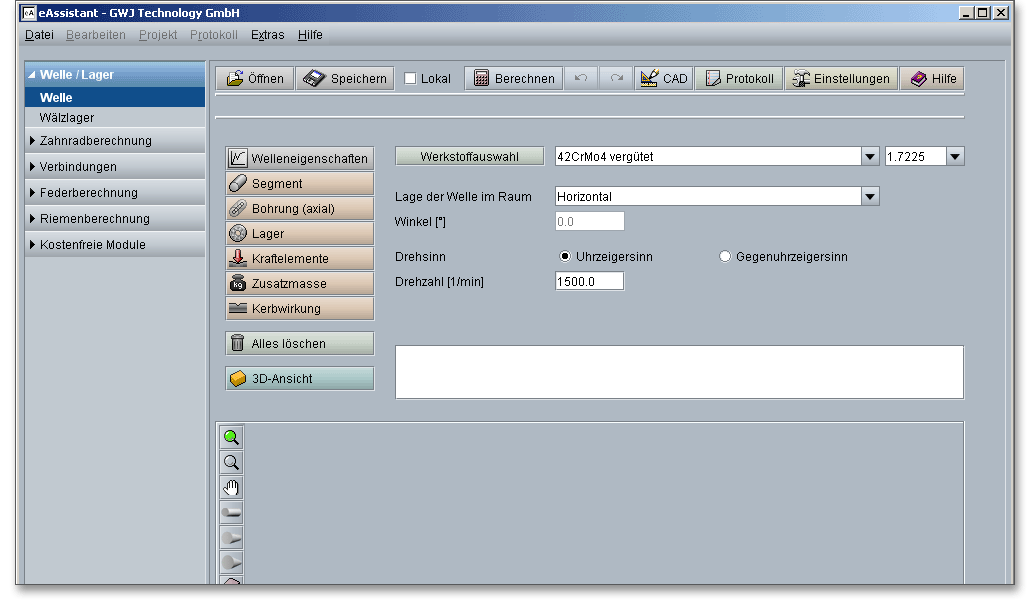1030x600 pixels.
Task: Select the hand pan tool
Action: (x=231, y=487)
